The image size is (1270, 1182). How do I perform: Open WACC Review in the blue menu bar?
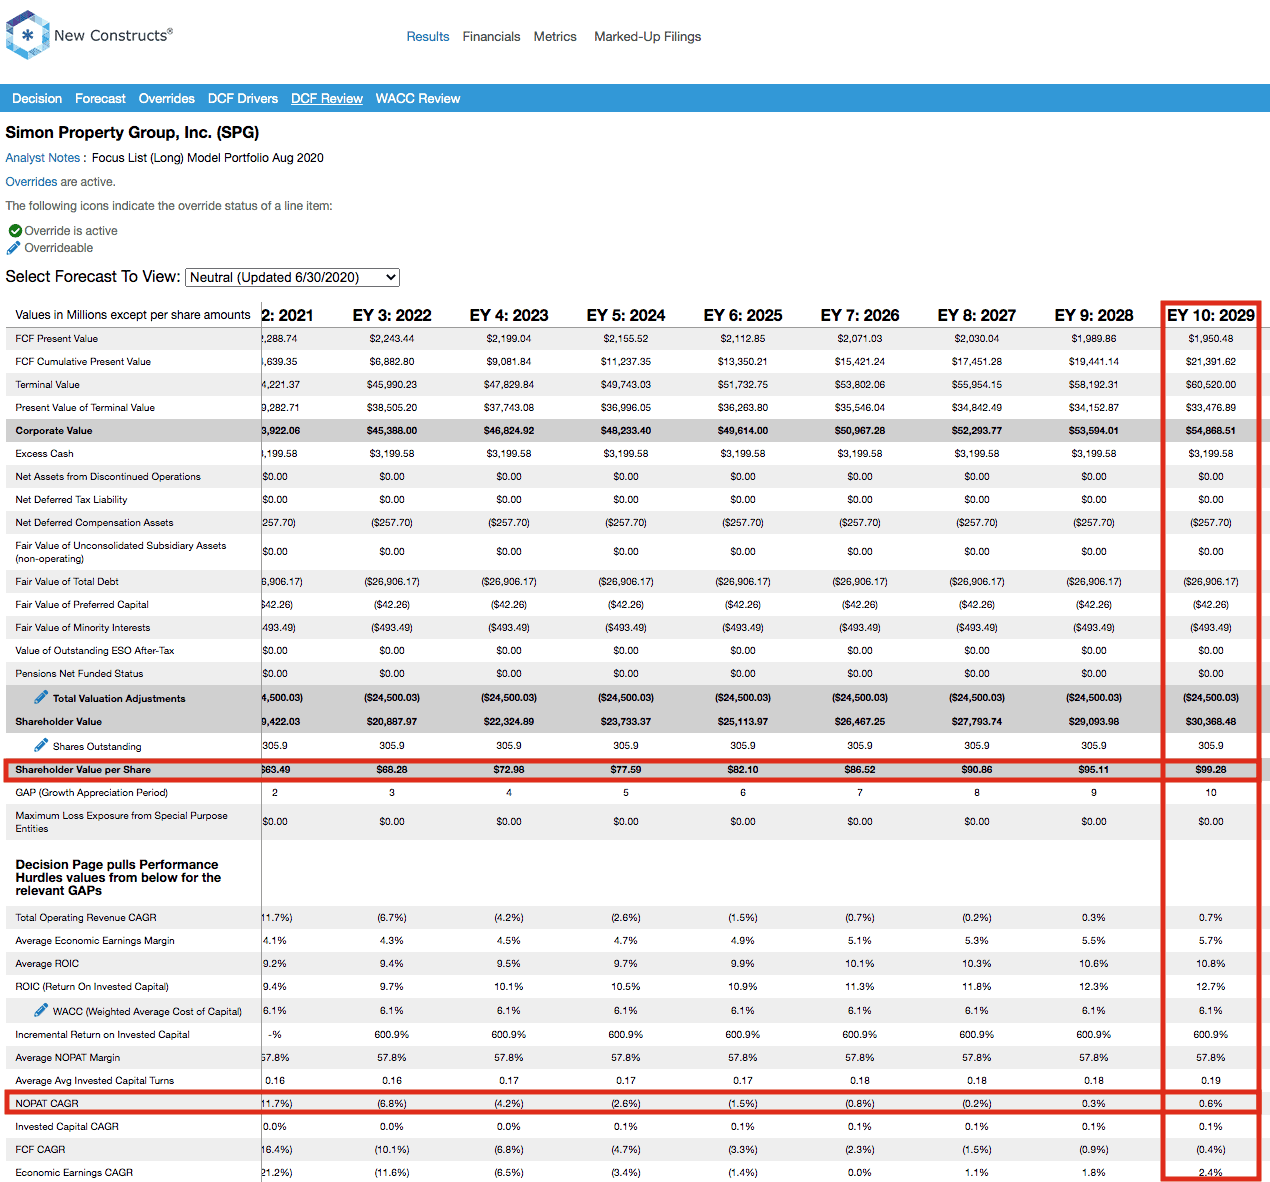click(x=418, y=99)
